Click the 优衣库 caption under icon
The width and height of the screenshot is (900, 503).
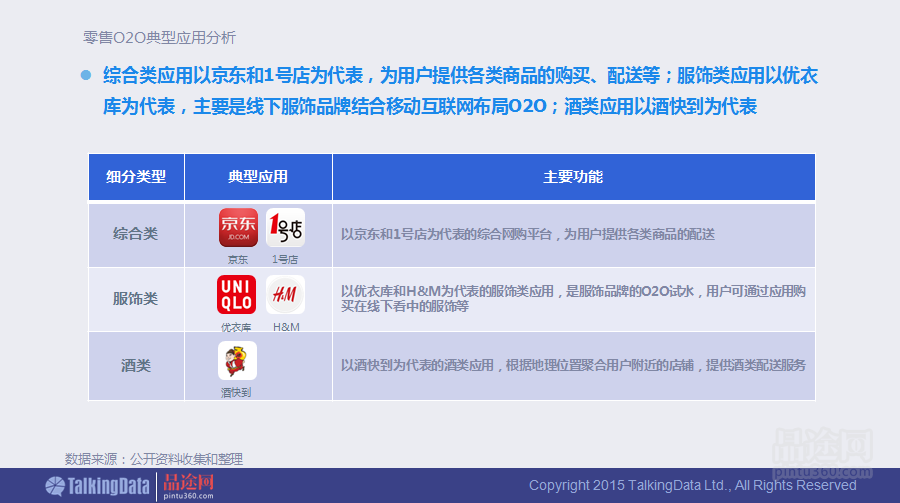(x=236, y=327)
